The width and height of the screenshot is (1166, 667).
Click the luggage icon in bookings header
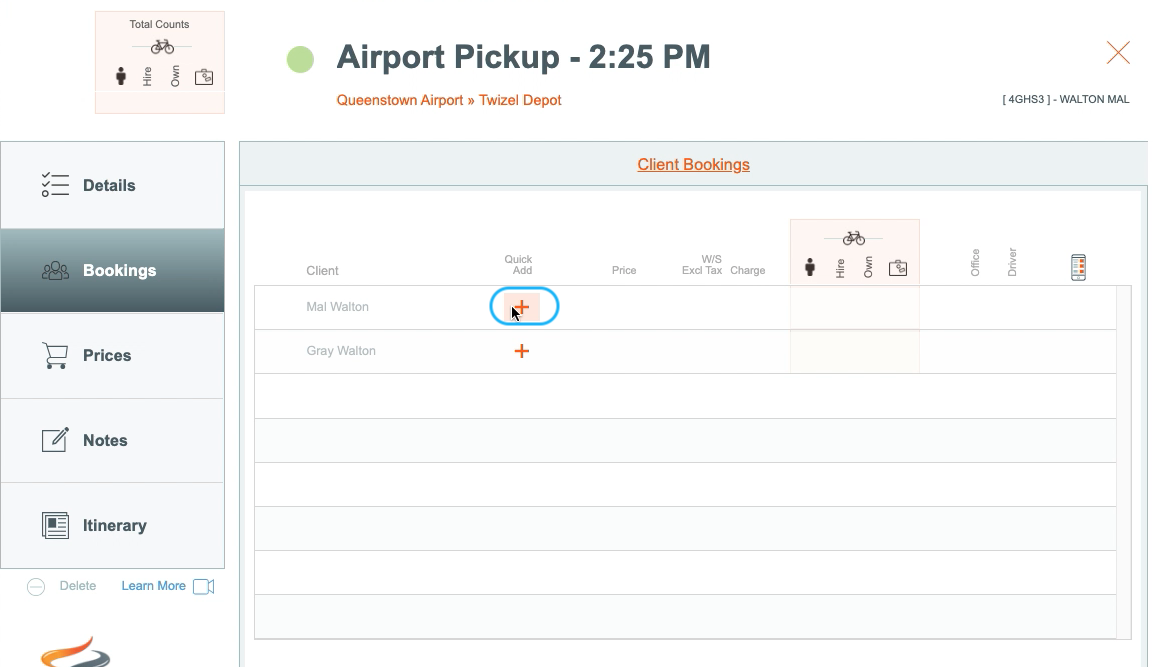click(898, 268)
